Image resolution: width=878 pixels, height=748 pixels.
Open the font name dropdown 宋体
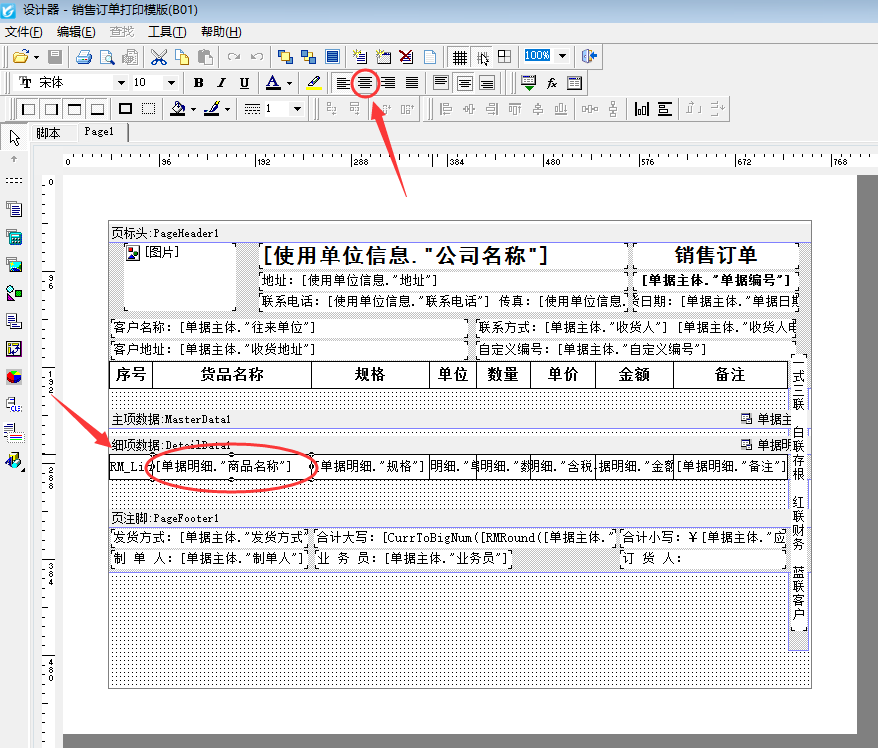[x=122, y=83]
